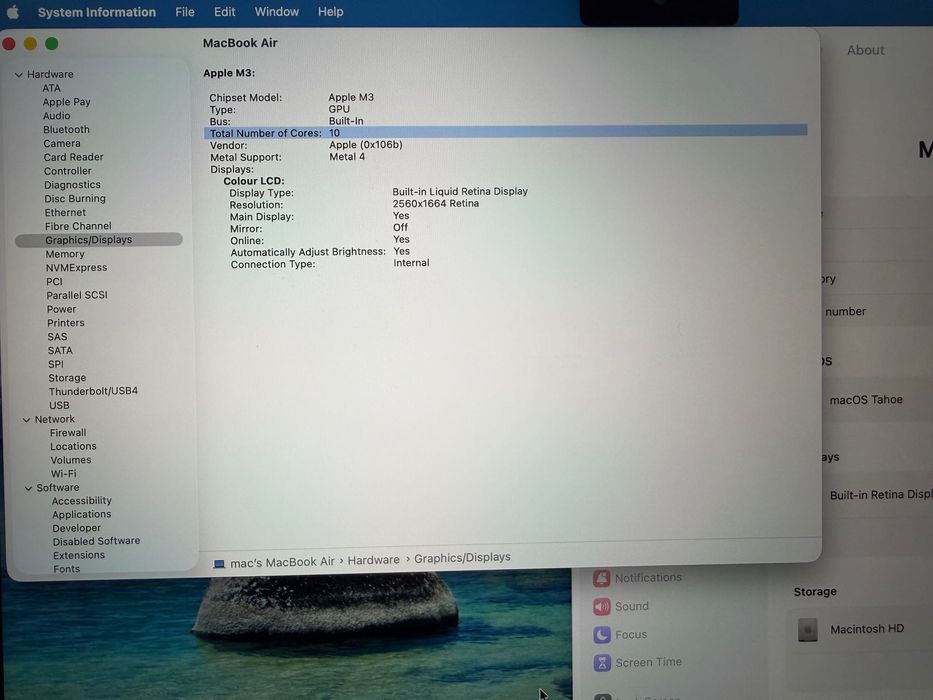Select Storage in the Hardware list
933x700 pixels.
pyautogui.click(x=67, y=378)
